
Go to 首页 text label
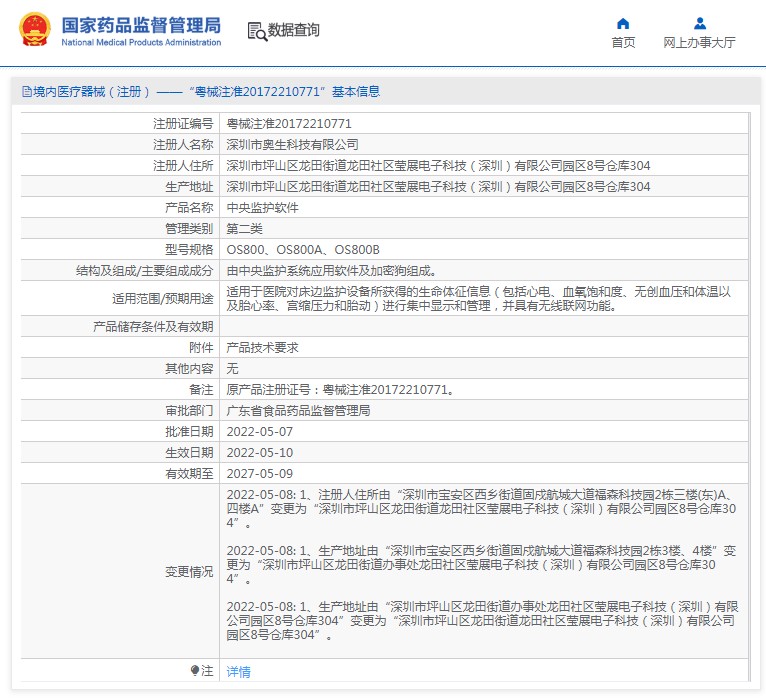pyautogui.click(x=623, y=43)
